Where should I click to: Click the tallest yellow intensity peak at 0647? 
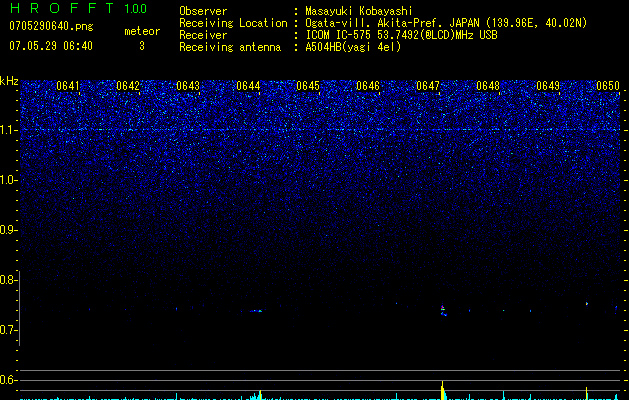tap(442, 390)
